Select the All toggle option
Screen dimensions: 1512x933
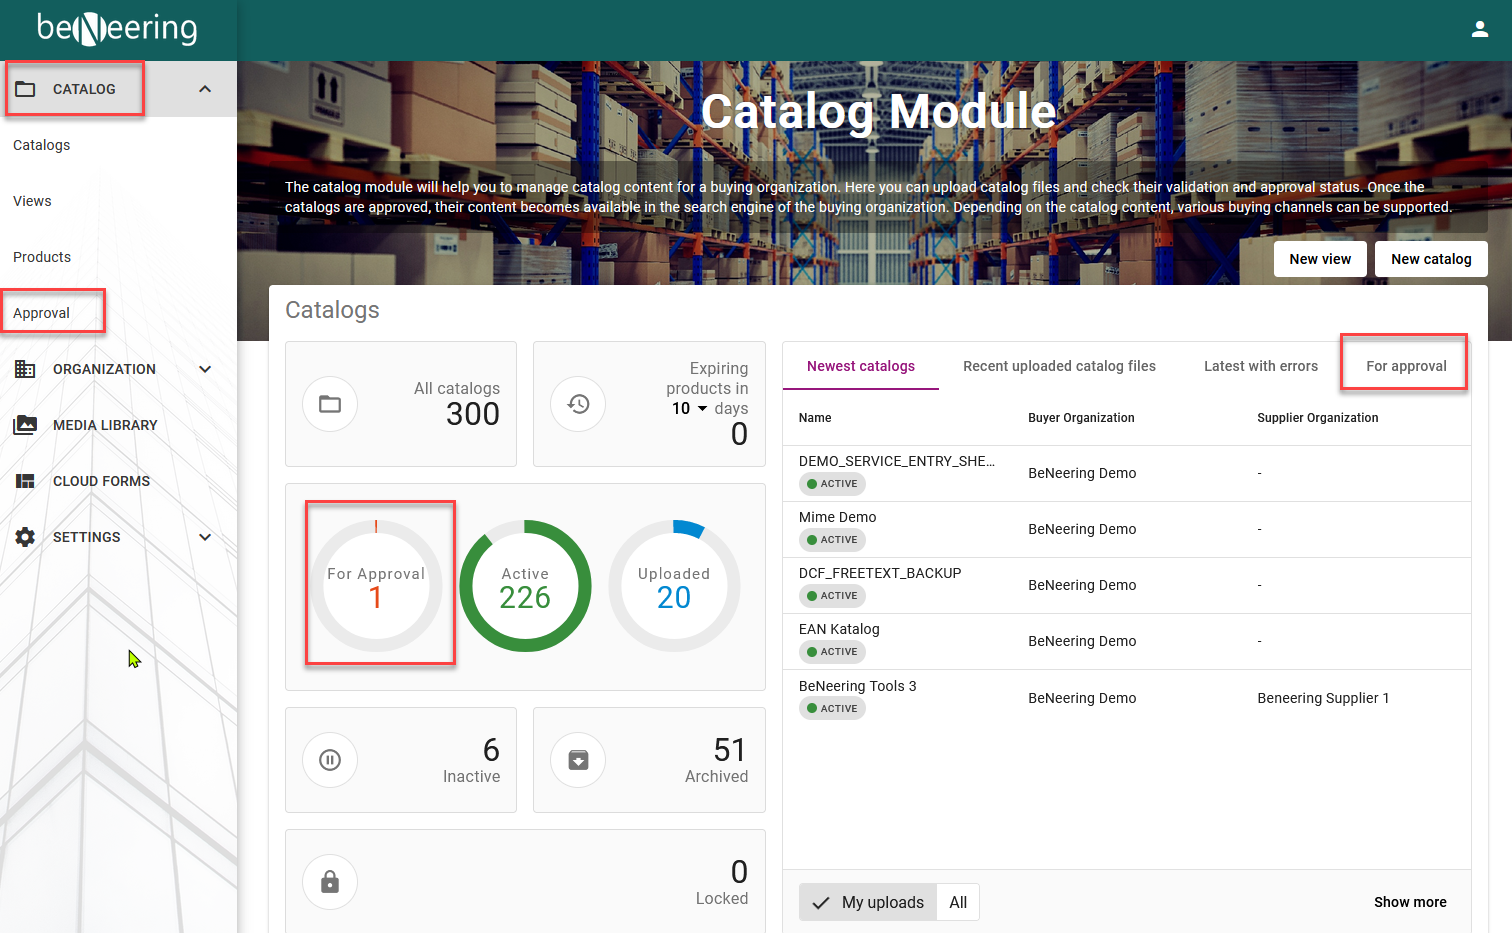pos(958,902)
